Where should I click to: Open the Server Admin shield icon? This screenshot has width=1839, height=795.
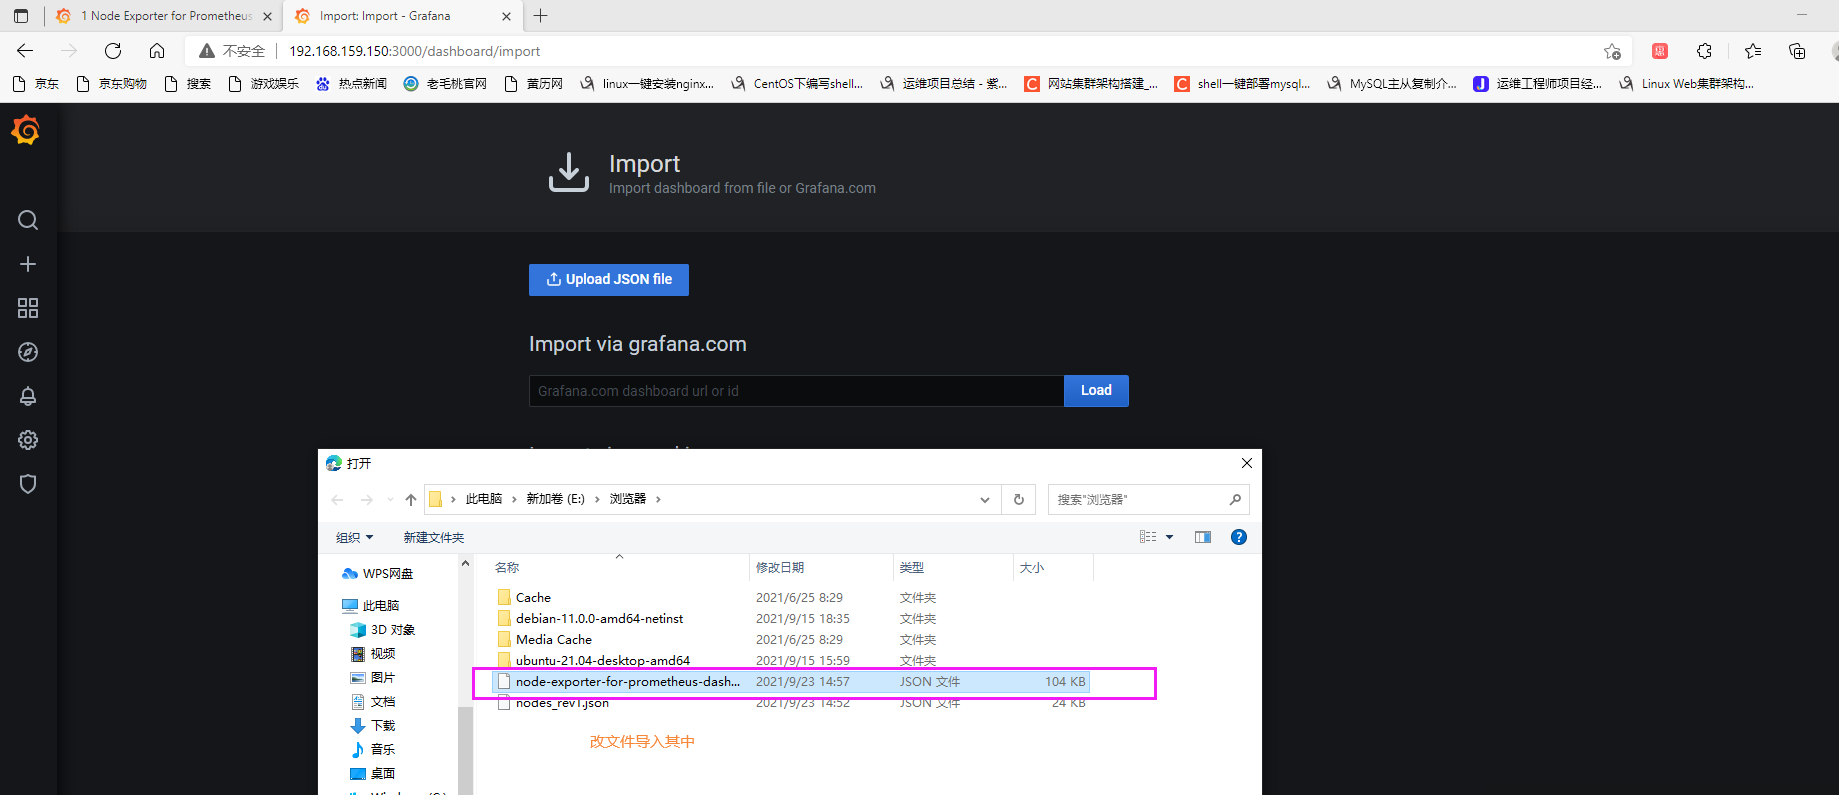pos(28,484)
